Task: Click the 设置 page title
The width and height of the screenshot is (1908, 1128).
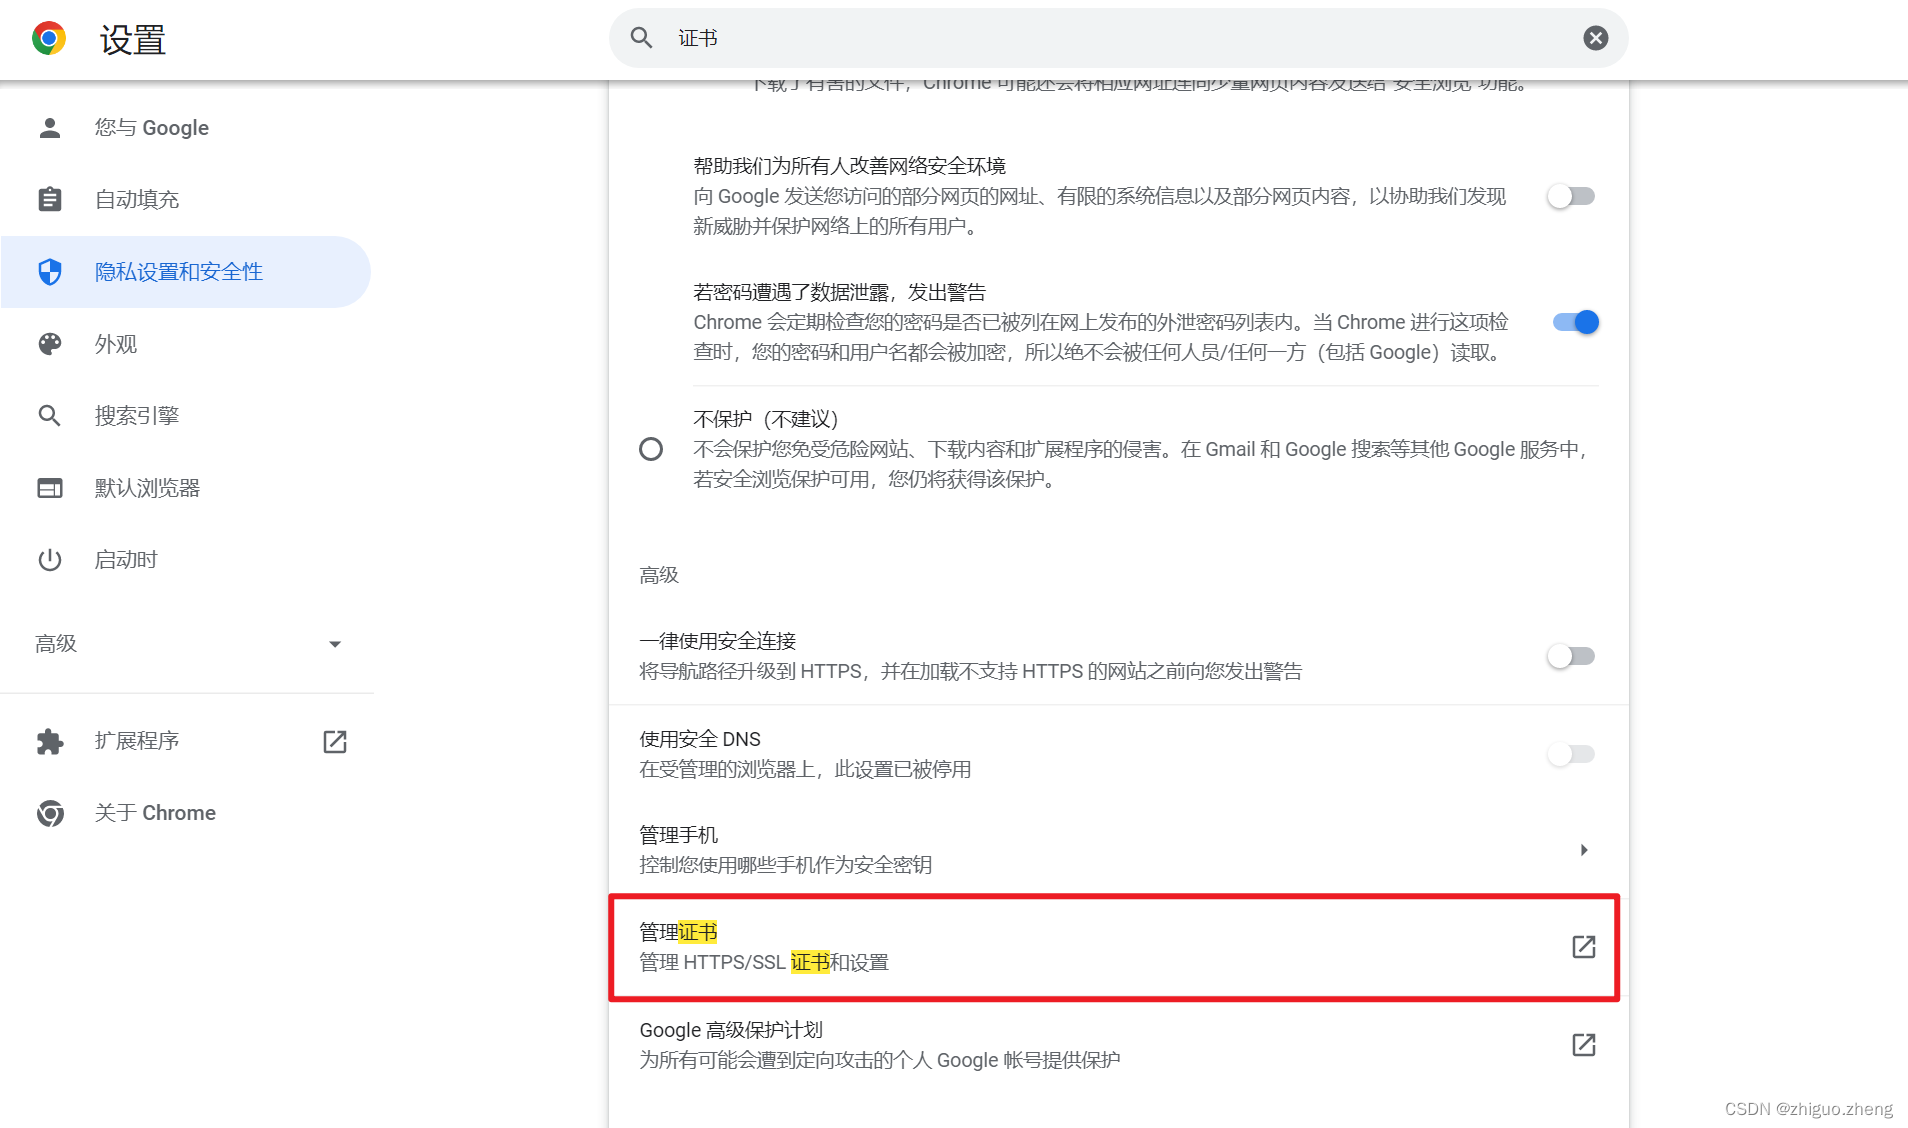Action: click(x=133, y=40)
